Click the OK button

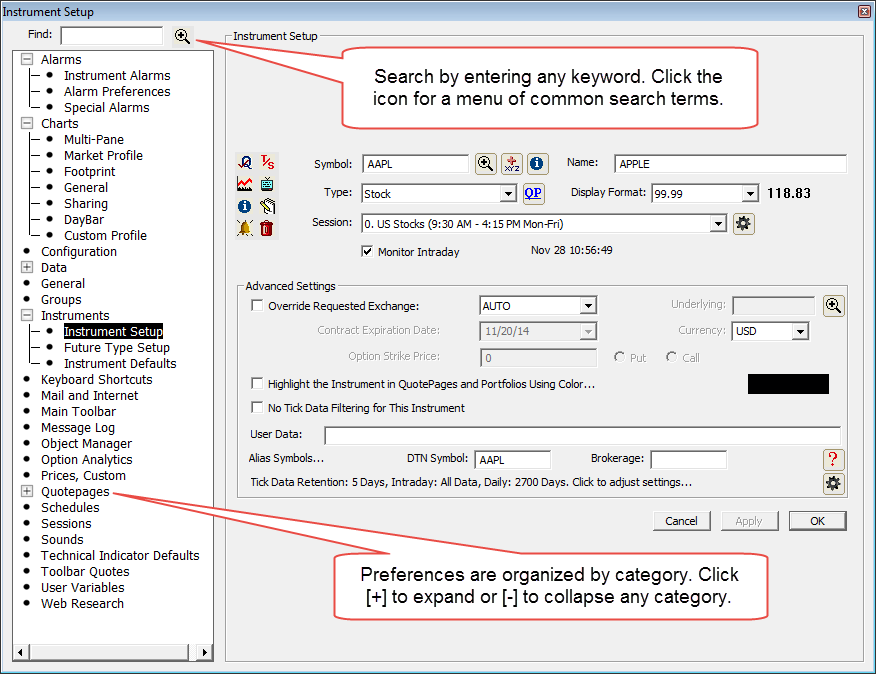pyautogui.click(x=817, y=521)
